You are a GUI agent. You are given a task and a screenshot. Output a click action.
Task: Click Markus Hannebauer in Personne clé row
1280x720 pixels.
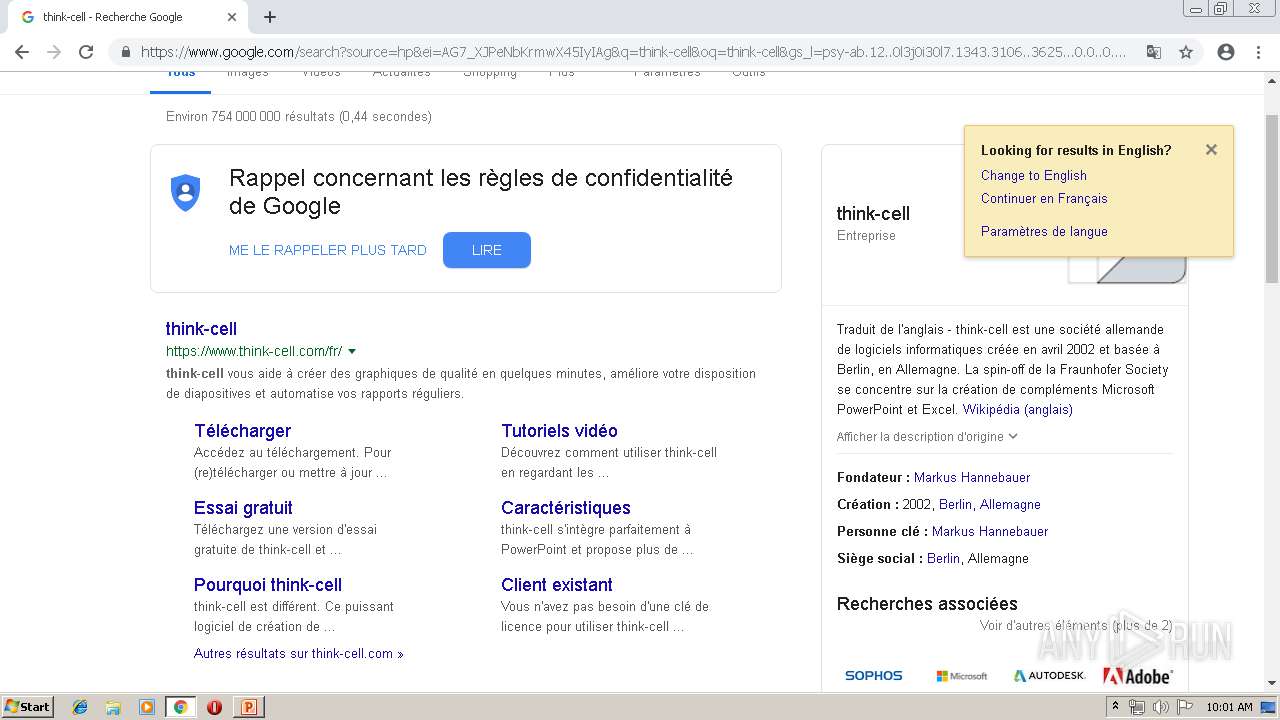tap(990, 532)
